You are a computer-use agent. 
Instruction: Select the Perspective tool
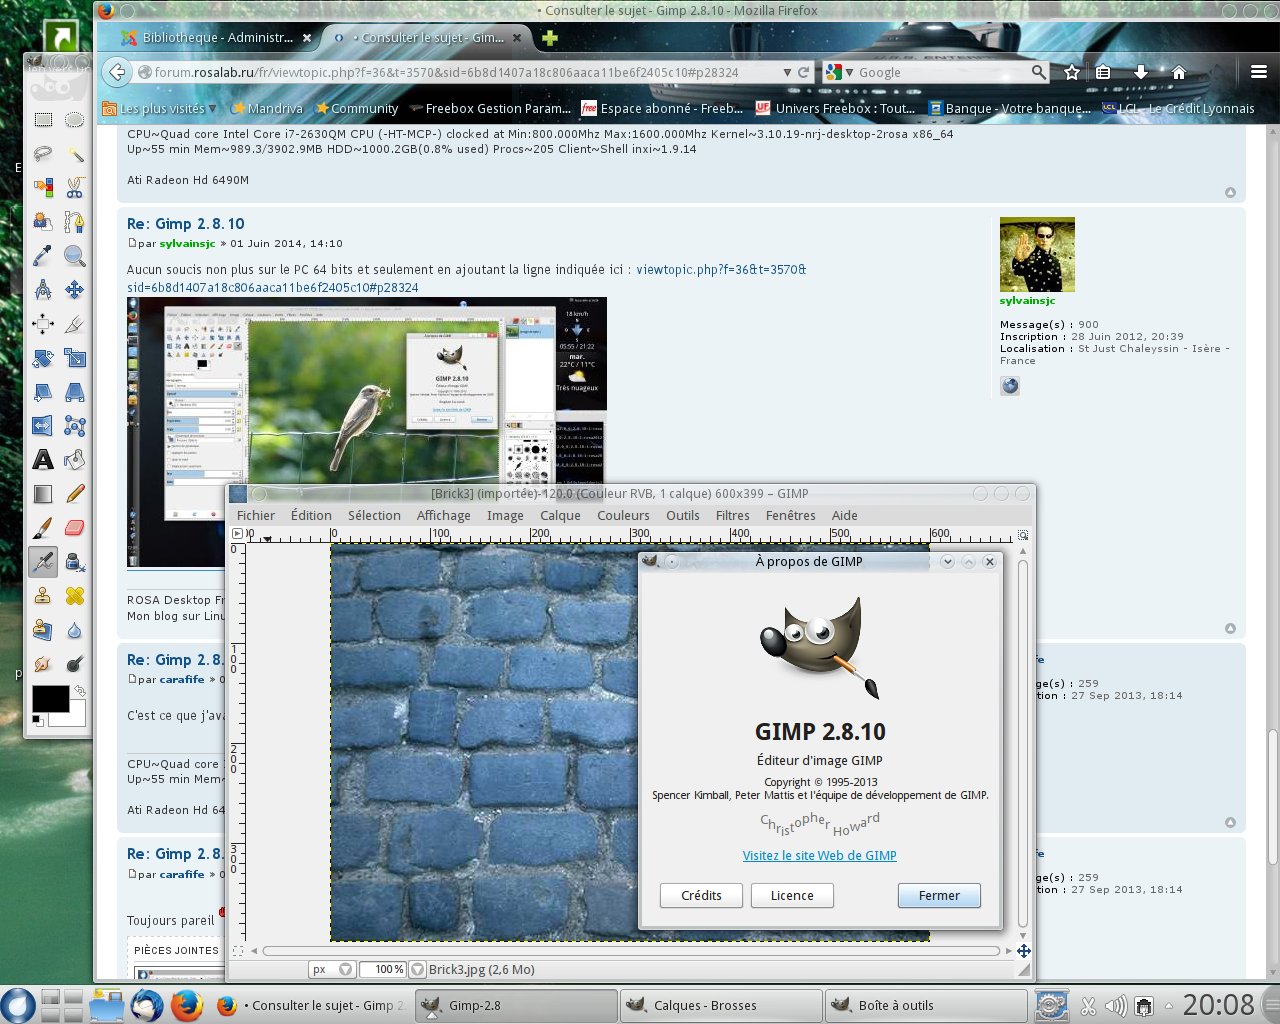pos(75,392)
